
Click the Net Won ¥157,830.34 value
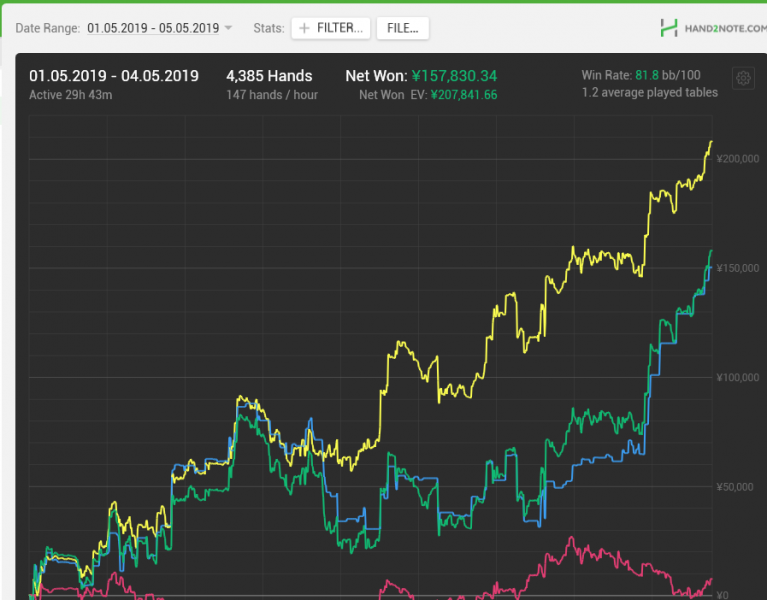tap(454, 76)
